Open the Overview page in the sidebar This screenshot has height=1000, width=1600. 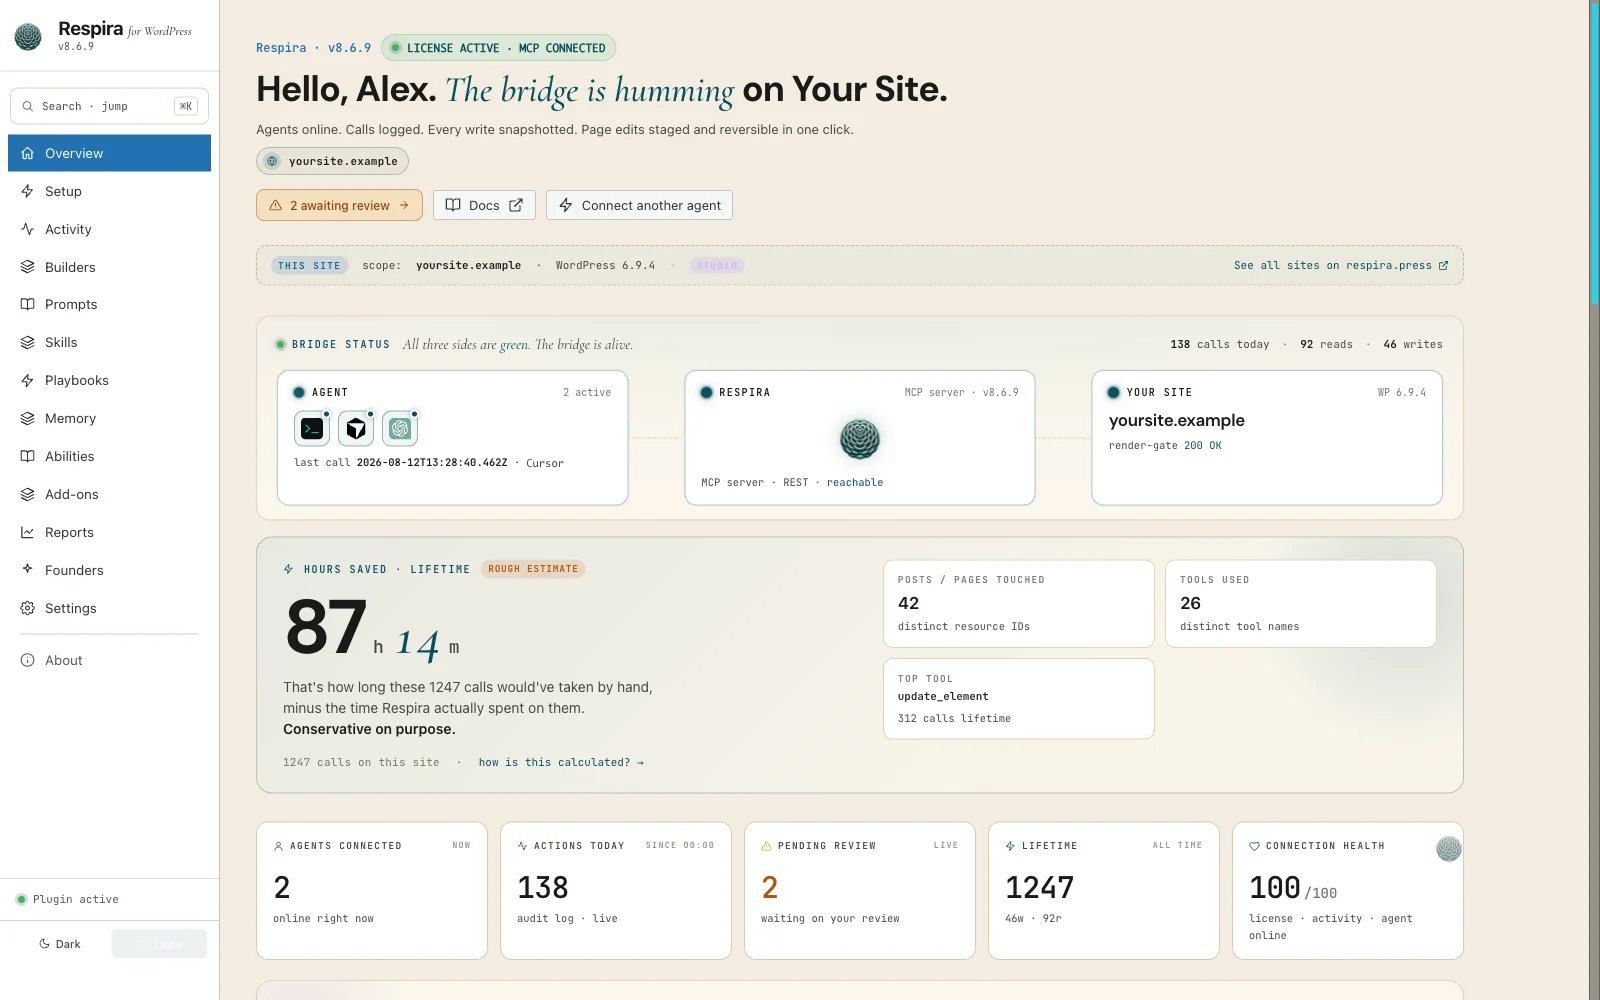tap(109, 153)
